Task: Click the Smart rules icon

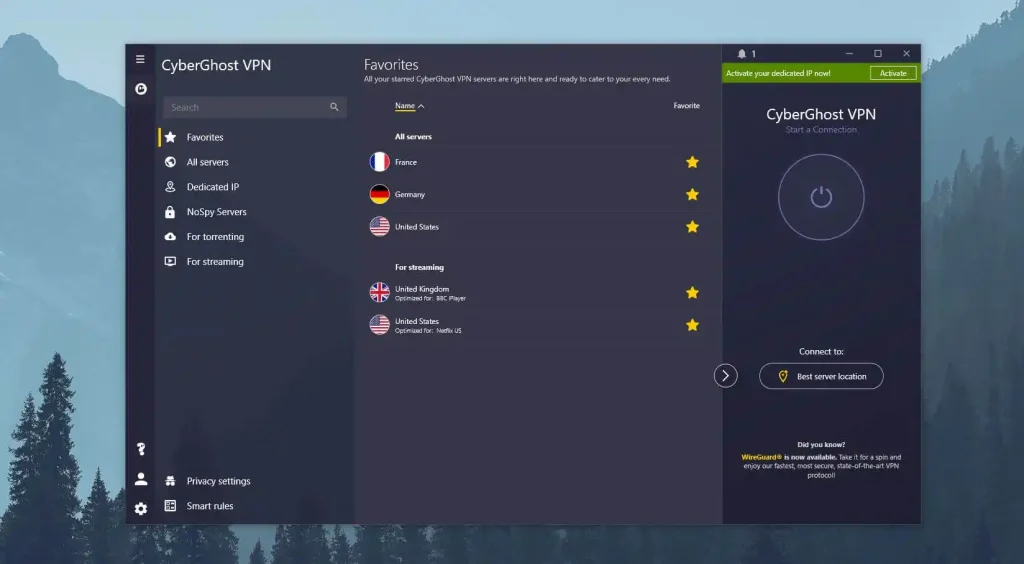Action: click(x=170, y=506)
